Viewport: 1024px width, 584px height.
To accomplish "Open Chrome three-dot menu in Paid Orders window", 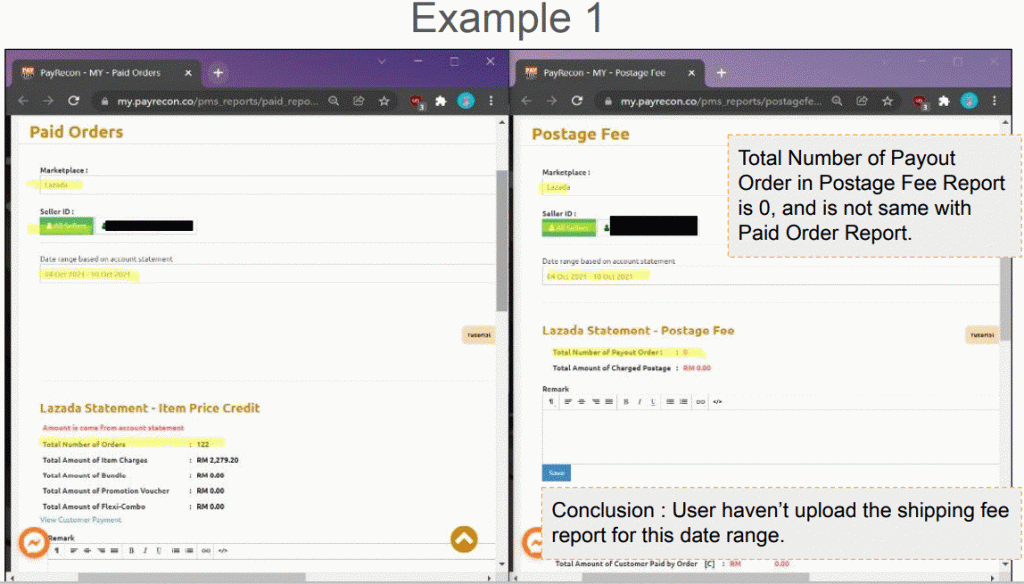I will coord(491,101).
